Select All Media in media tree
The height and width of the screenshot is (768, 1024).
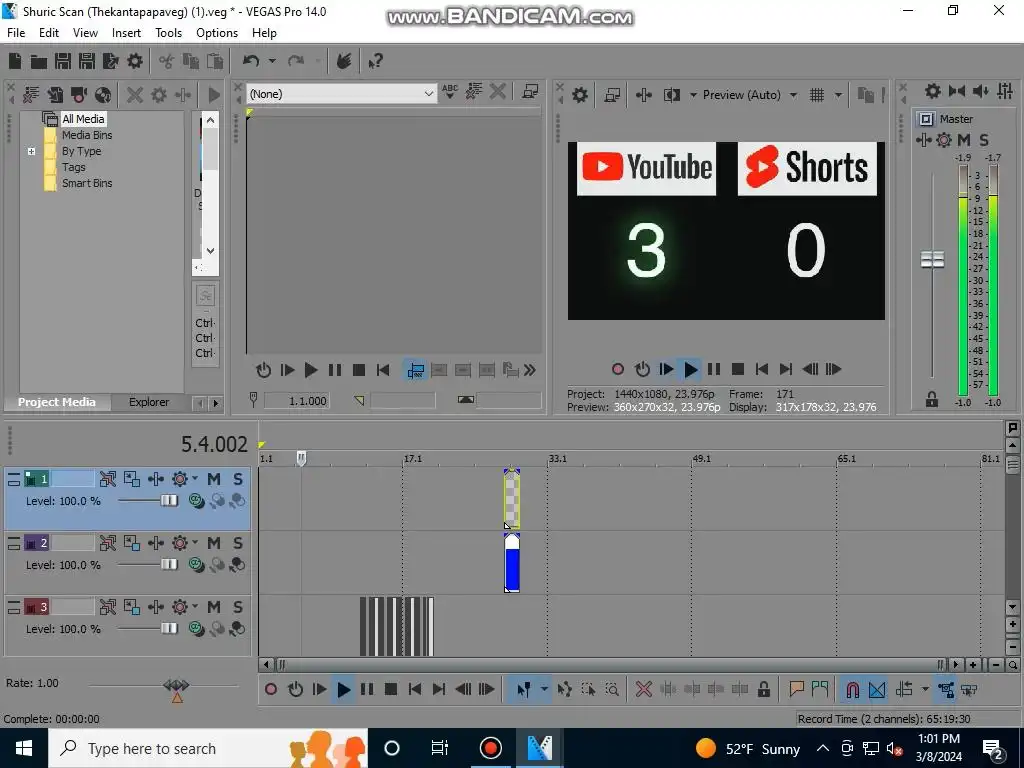[x=83, y=119]
